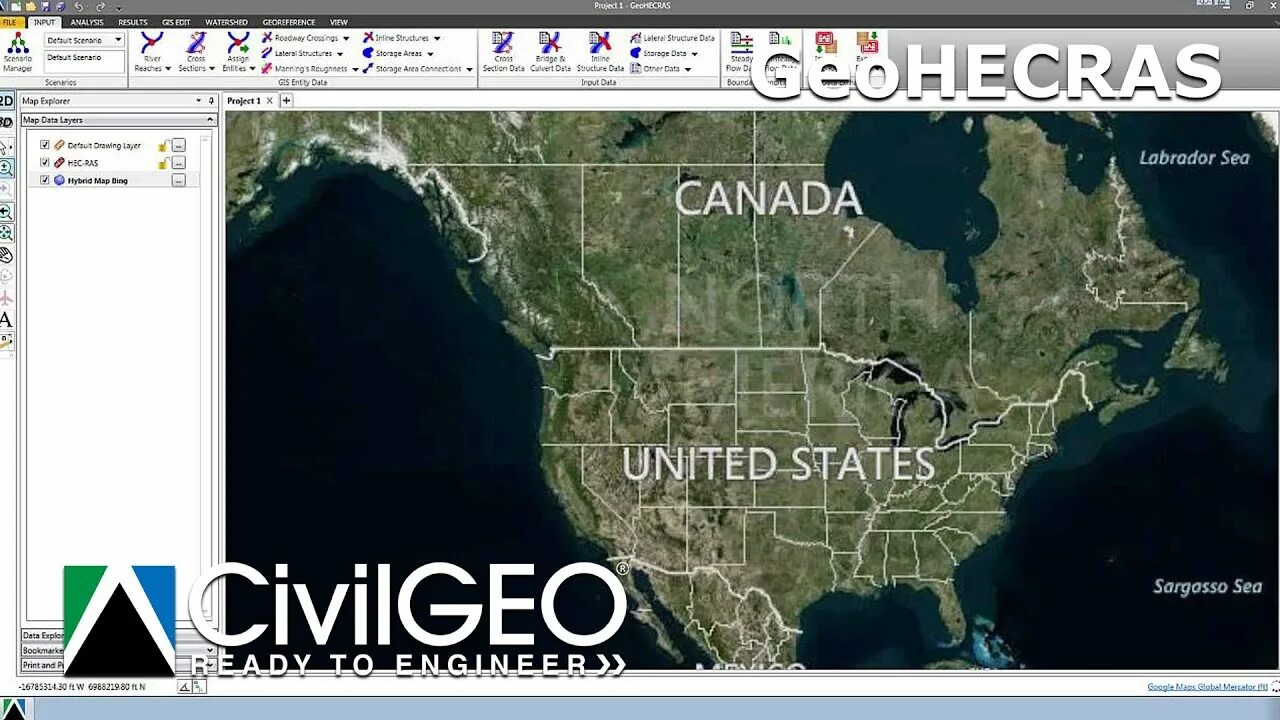Open Steady Flow Data

click(x=741, y=53)
